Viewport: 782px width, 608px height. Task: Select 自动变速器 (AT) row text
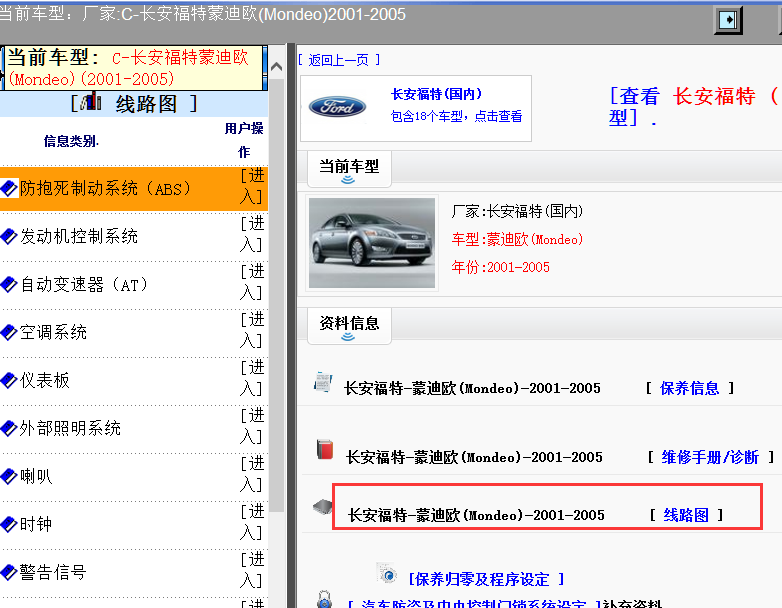pyautogui.click(x=84, y=285)
